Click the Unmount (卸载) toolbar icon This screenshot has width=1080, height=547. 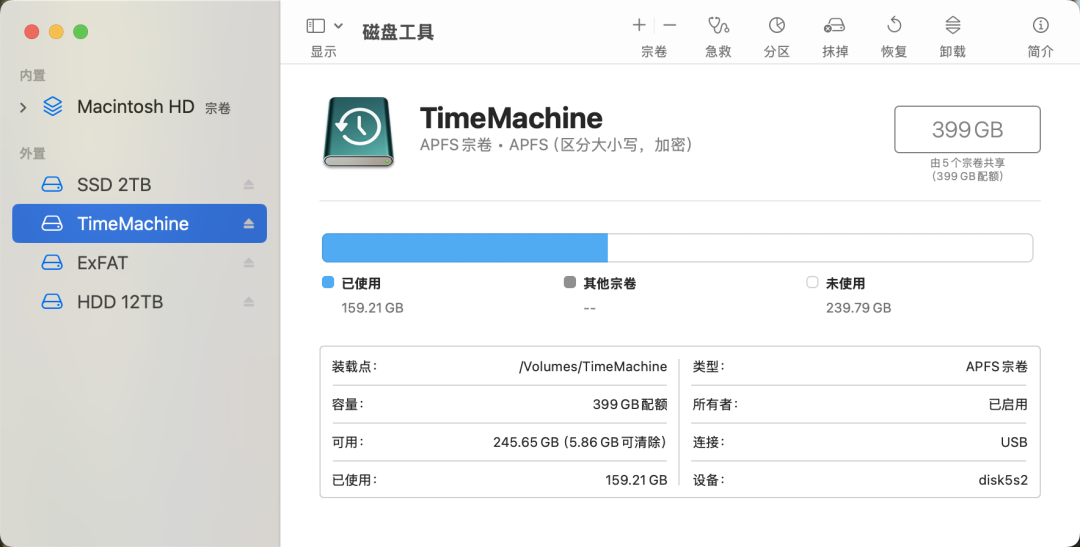952,26
